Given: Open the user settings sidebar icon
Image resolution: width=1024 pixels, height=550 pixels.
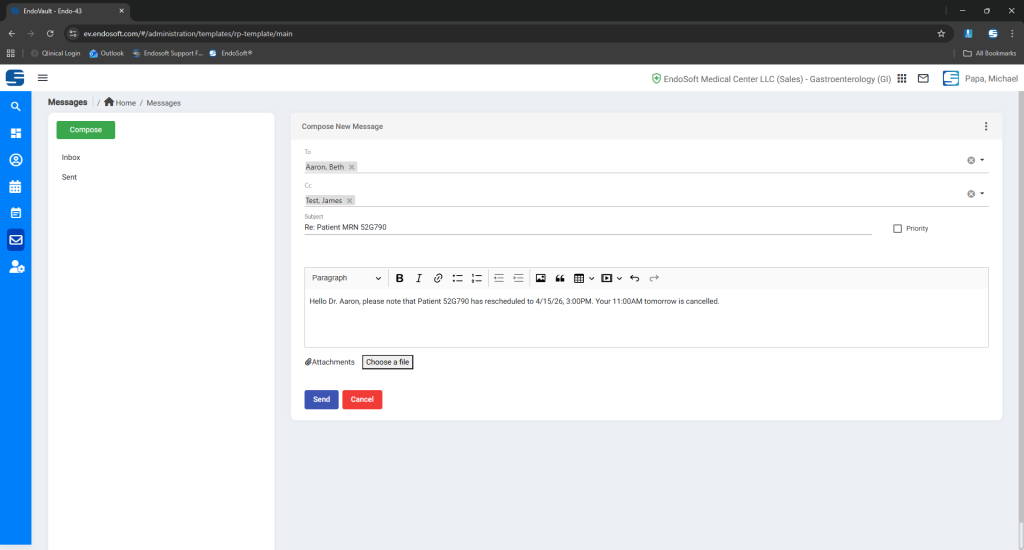Looking at the screenshot, I should click(x=15, y=266).
